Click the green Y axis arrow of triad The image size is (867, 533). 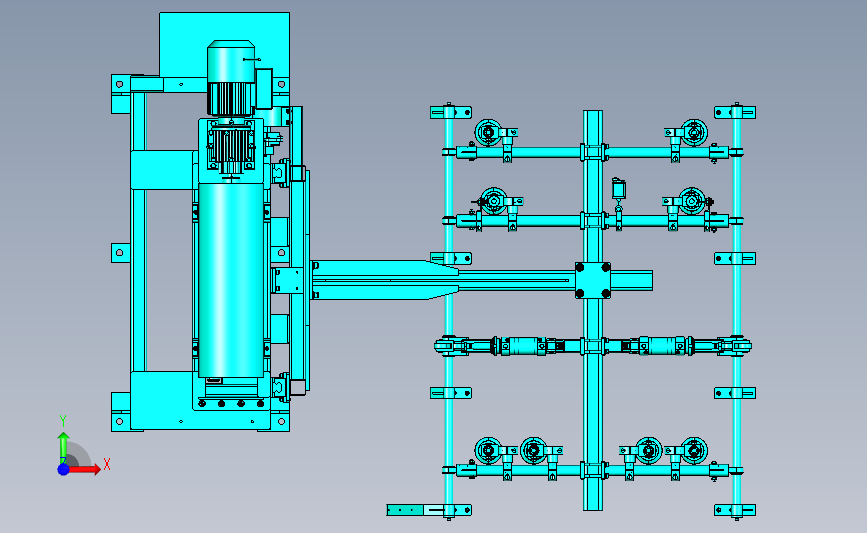tap(64, 448)
